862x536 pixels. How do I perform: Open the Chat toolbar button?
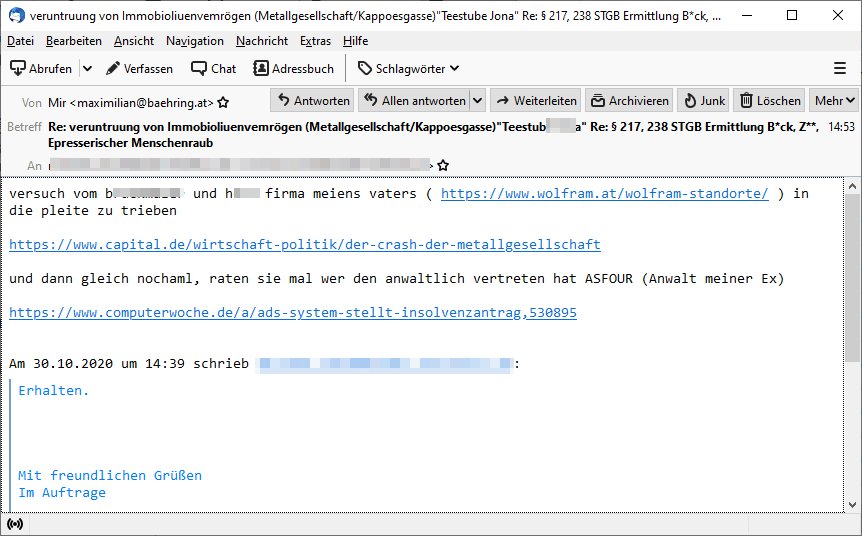214,69
